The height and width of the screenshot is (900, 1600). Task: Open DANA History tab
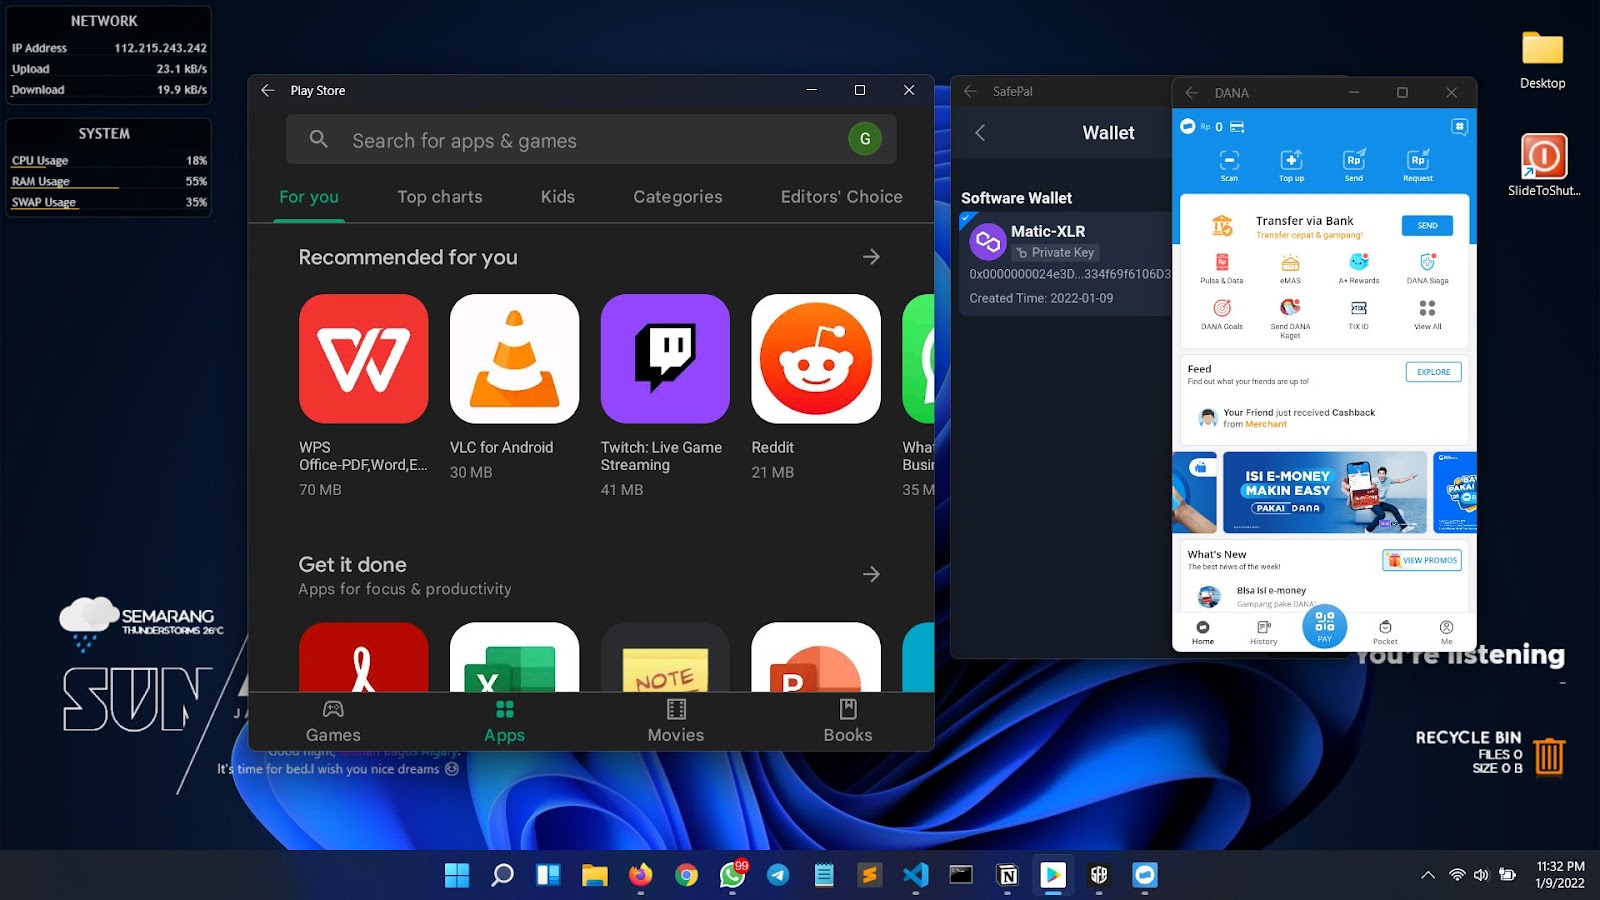1264,633
